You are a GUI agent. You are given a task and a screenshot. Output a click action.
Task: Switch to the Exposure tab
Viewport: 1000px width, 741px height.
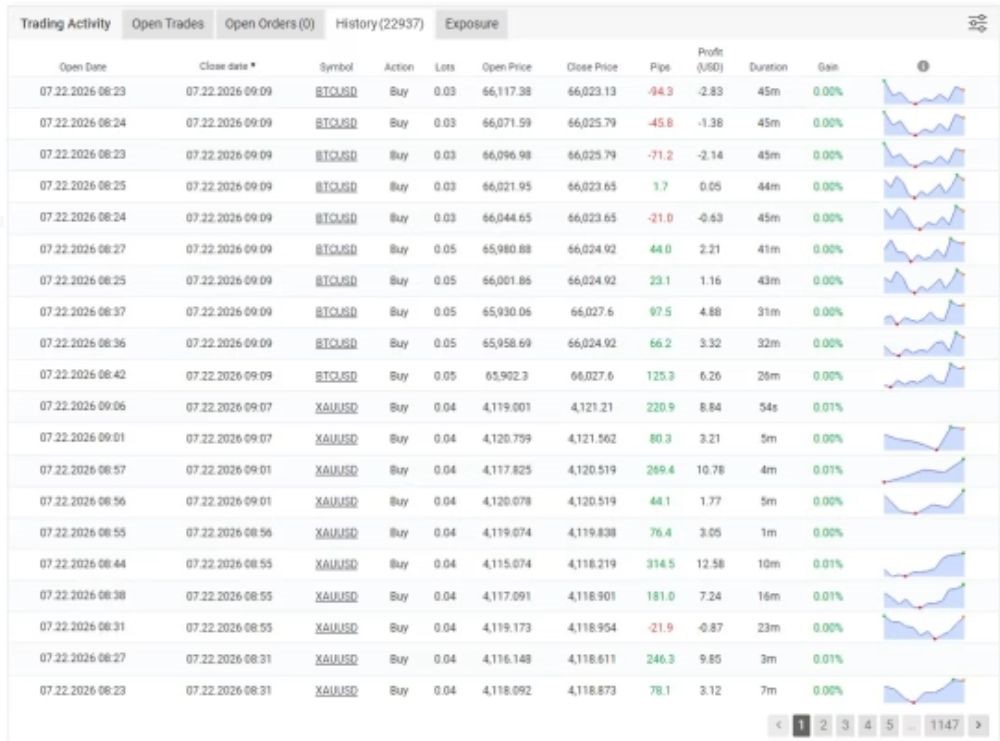click(x=471, y=24)
